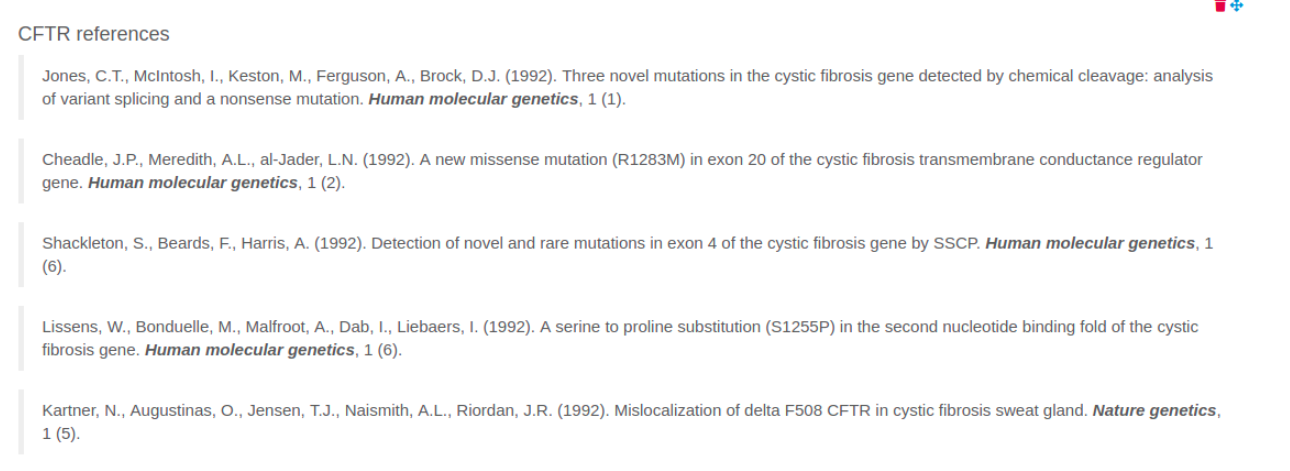The height and width of the screenshot is (471, 1290).
Task: Click the Nature genetics journal name
Action: click(1154, 411)
